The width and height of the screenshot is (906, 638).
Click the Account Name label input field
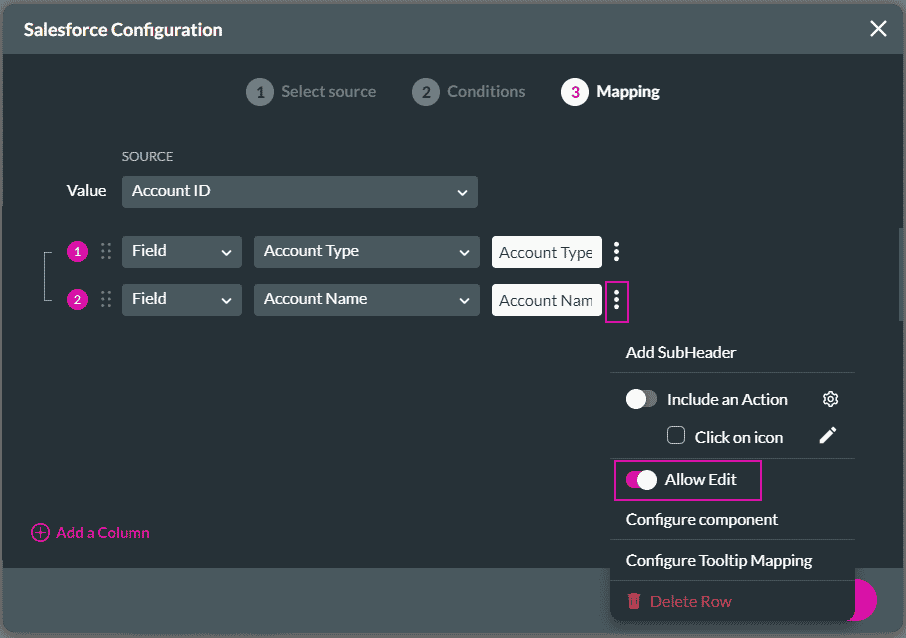coord(545,300)
